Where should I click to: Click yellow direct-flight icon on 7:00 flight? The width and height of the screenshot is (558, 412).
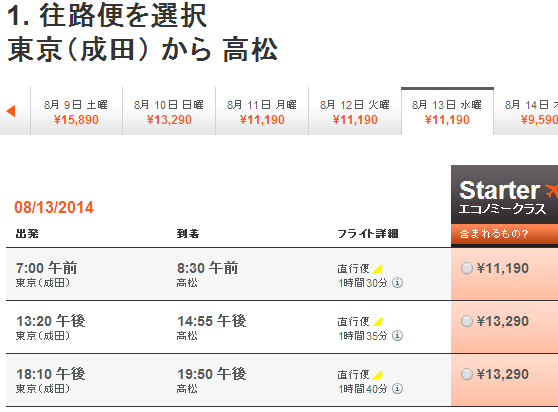[378, 269]
